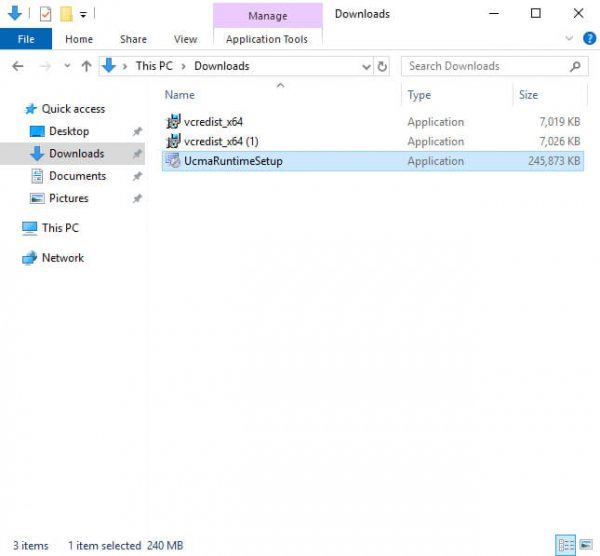Minimize the Downloads window
Image resolution: width=600 pixels, height=556 pixels.
[494, 14]
